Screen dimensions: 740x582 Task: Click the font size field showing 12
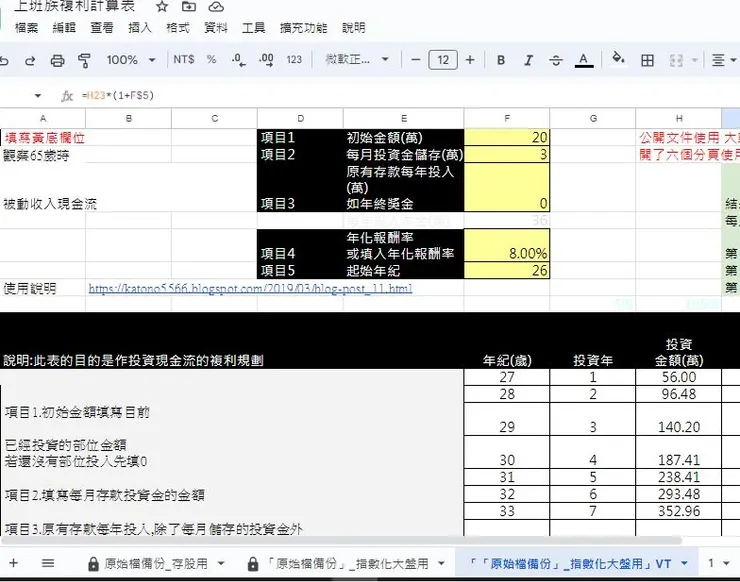(x=443, y=60)
